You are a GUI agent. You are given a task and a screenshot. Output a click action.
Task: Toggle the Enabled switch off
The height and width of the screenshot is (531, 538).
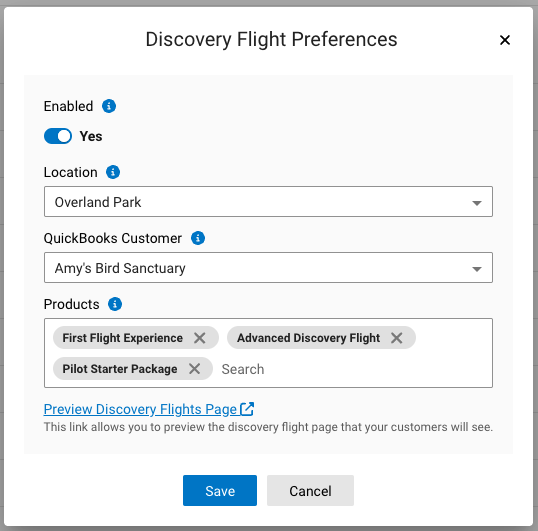(58, 136)
